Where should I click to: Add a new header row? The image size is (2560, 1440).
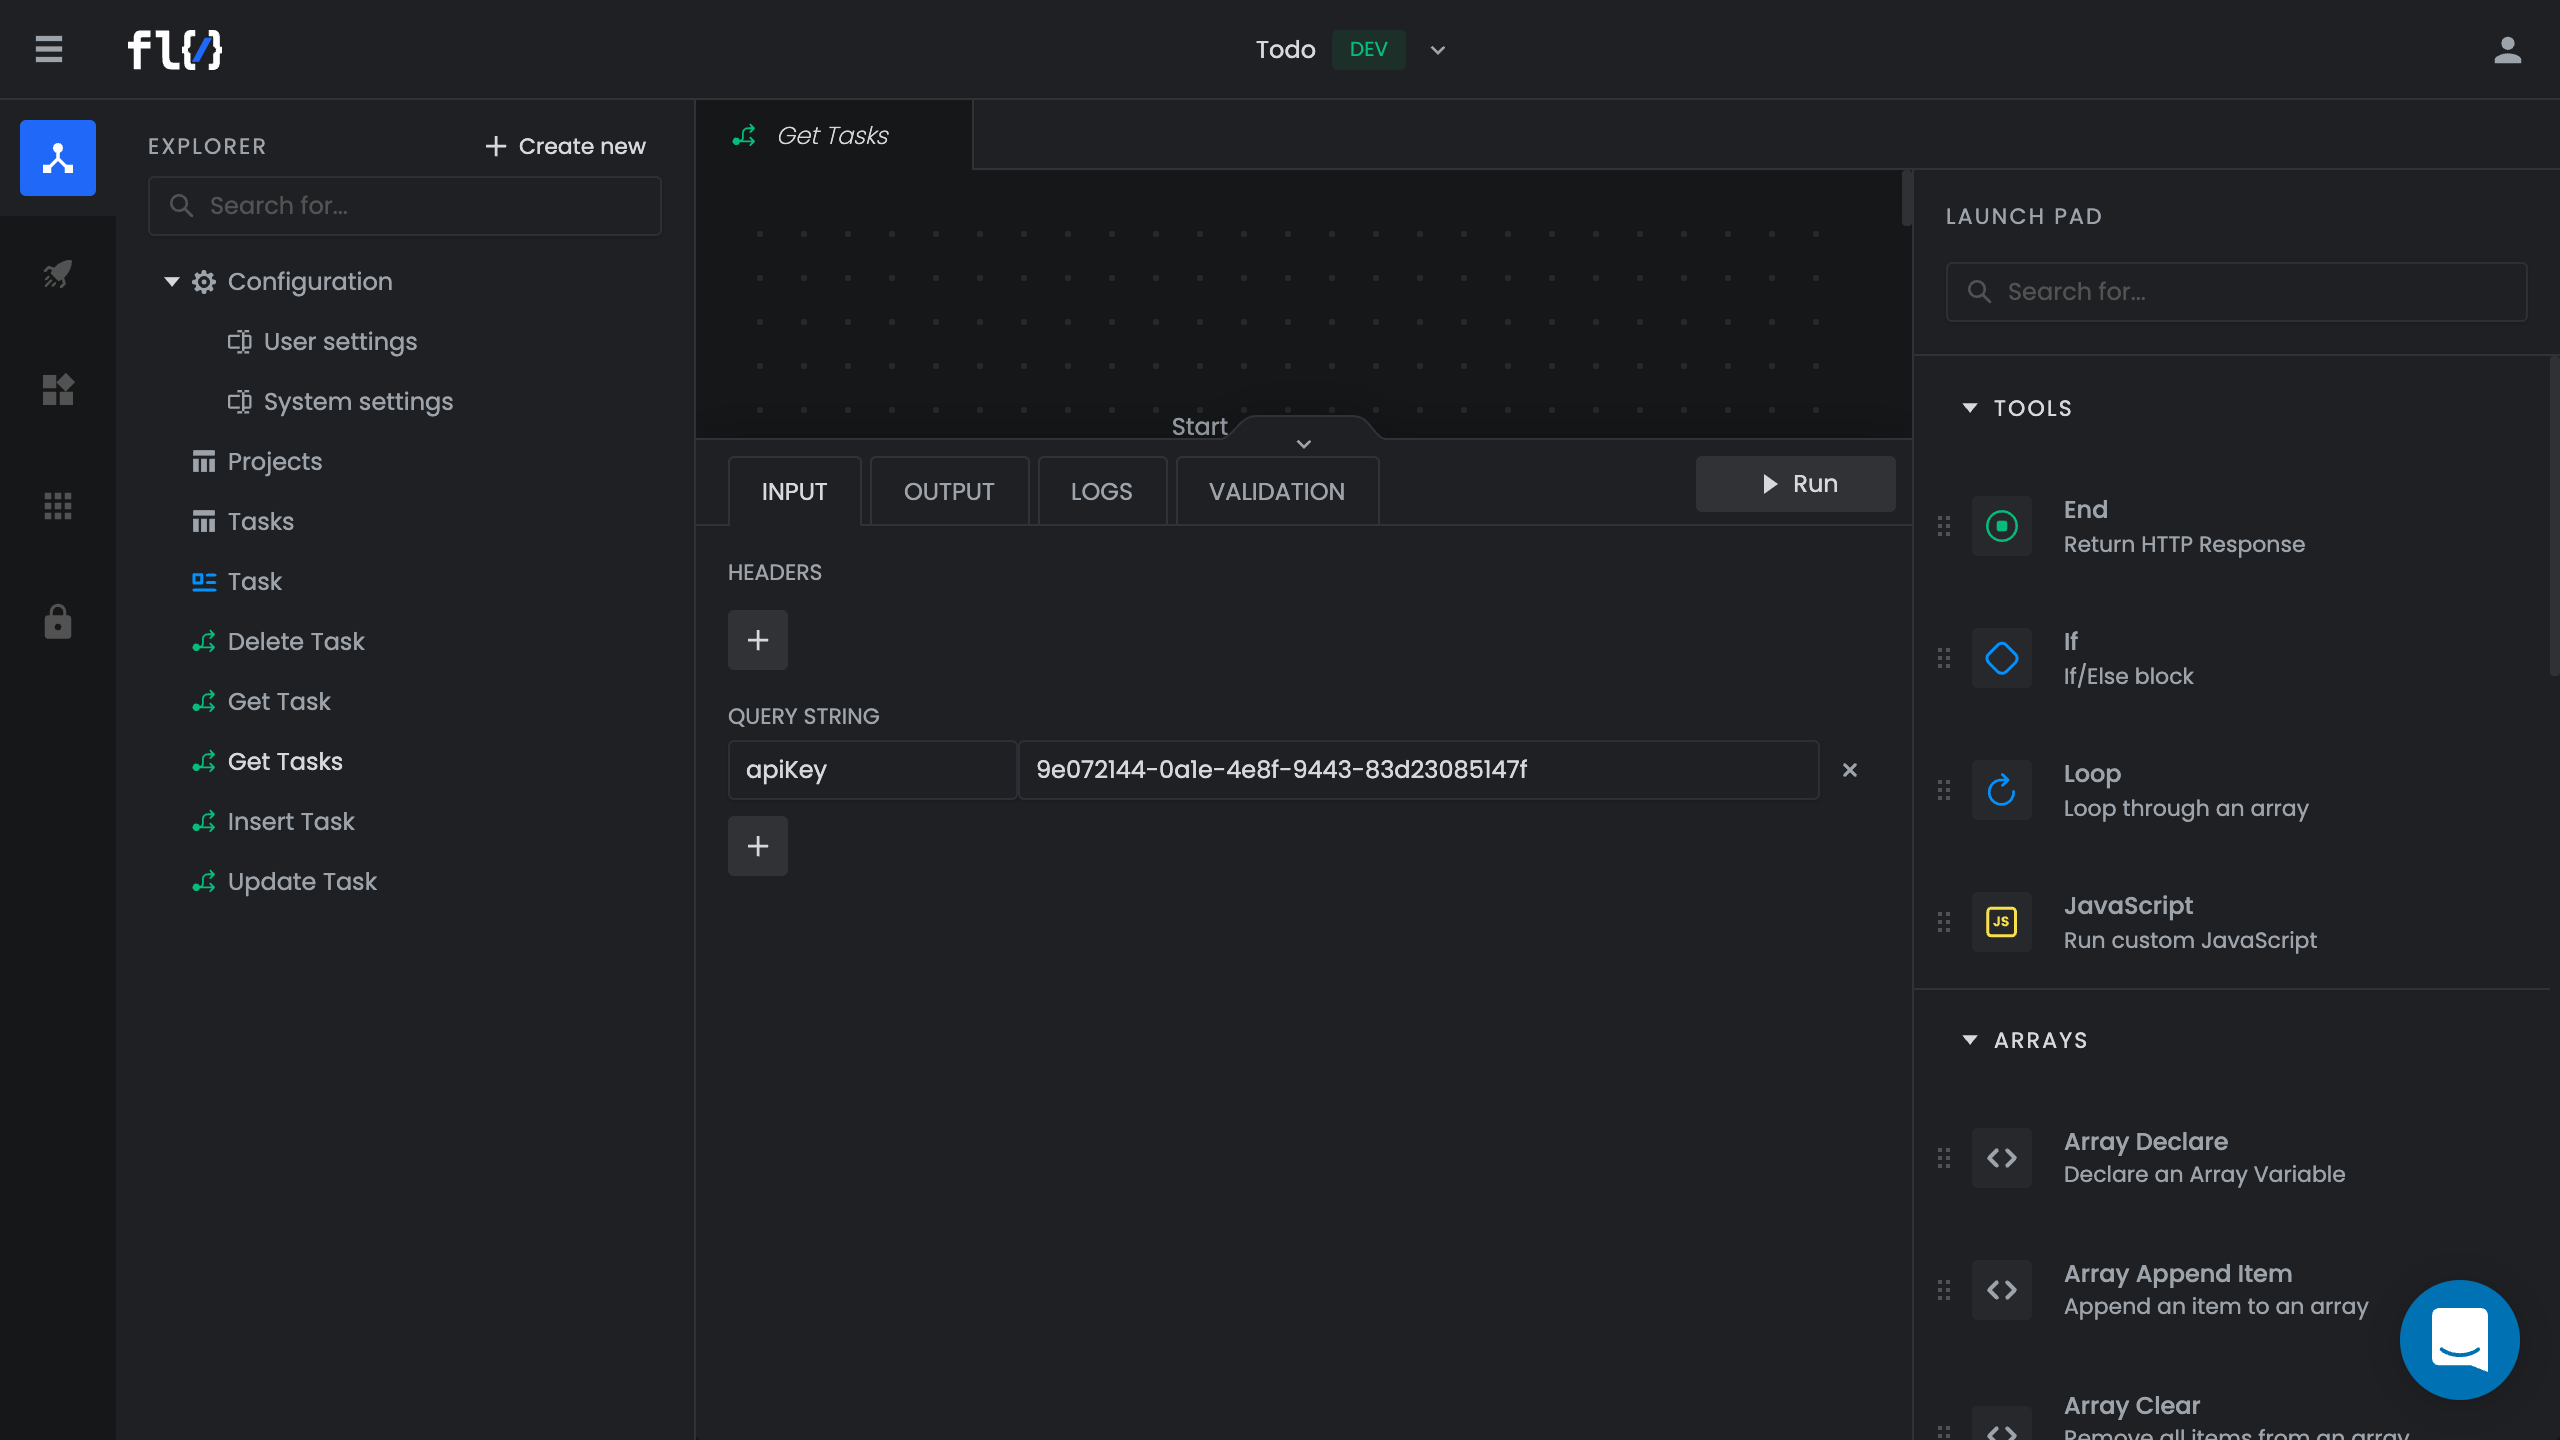758,640
